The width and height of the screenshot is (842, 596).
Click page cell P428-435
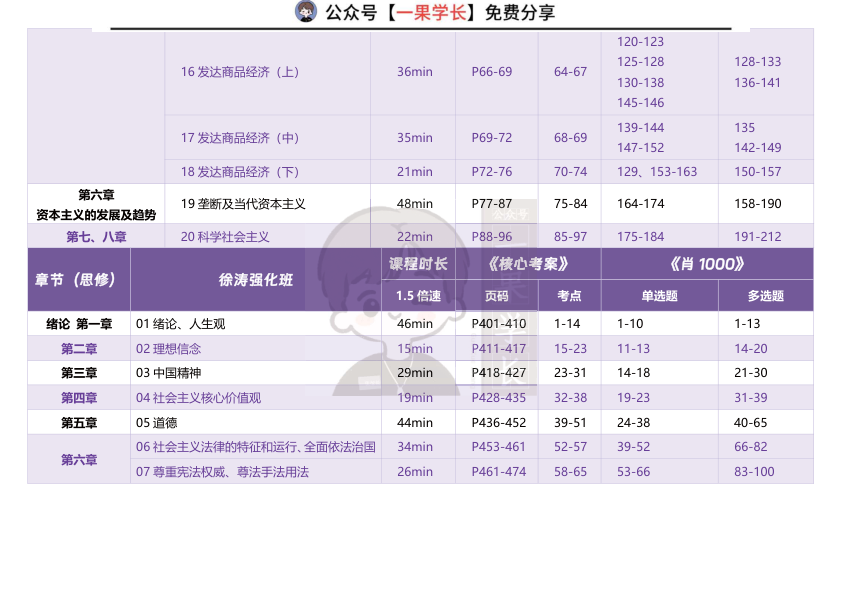click(x=499, y=398)
